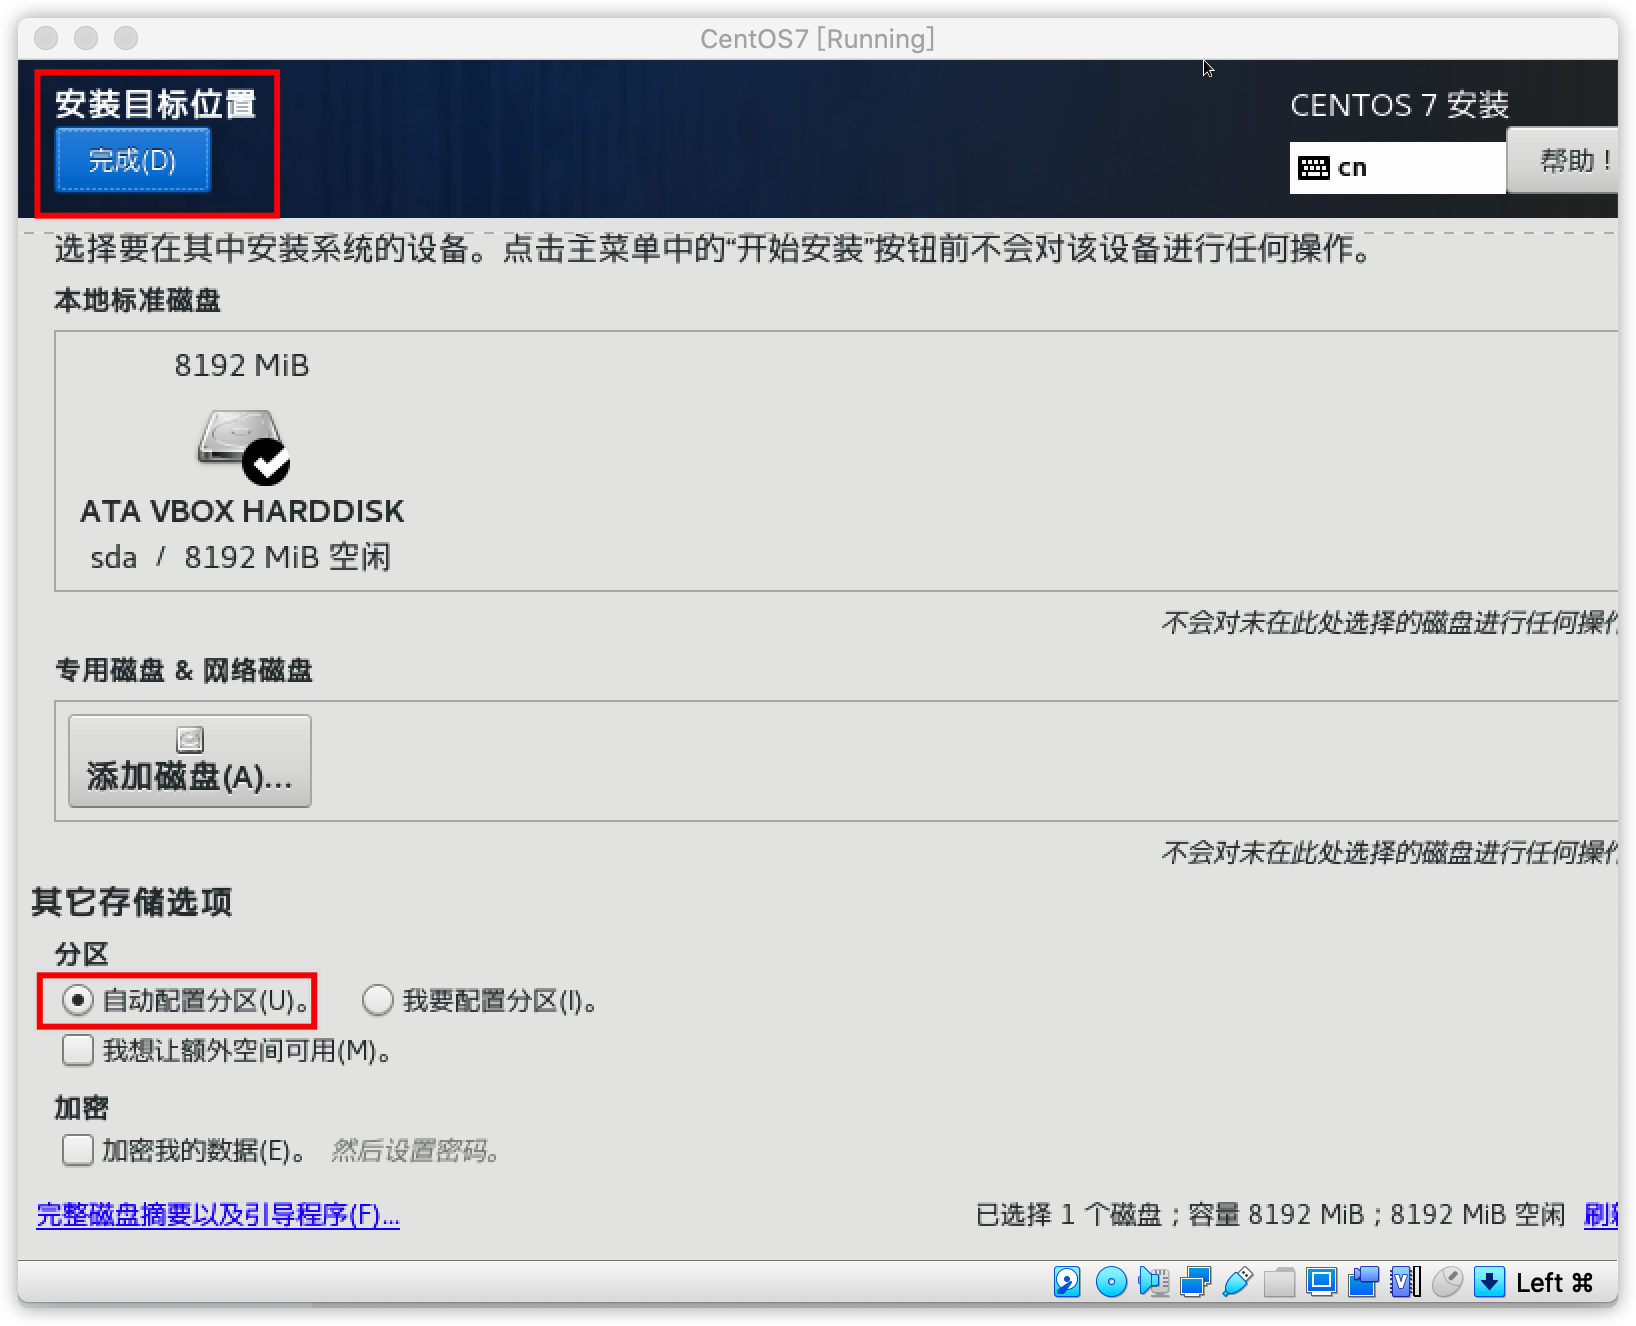The image size is (1636, 1326).
Task: Click the shared folders status icon
Action: coord(1279,1282)
